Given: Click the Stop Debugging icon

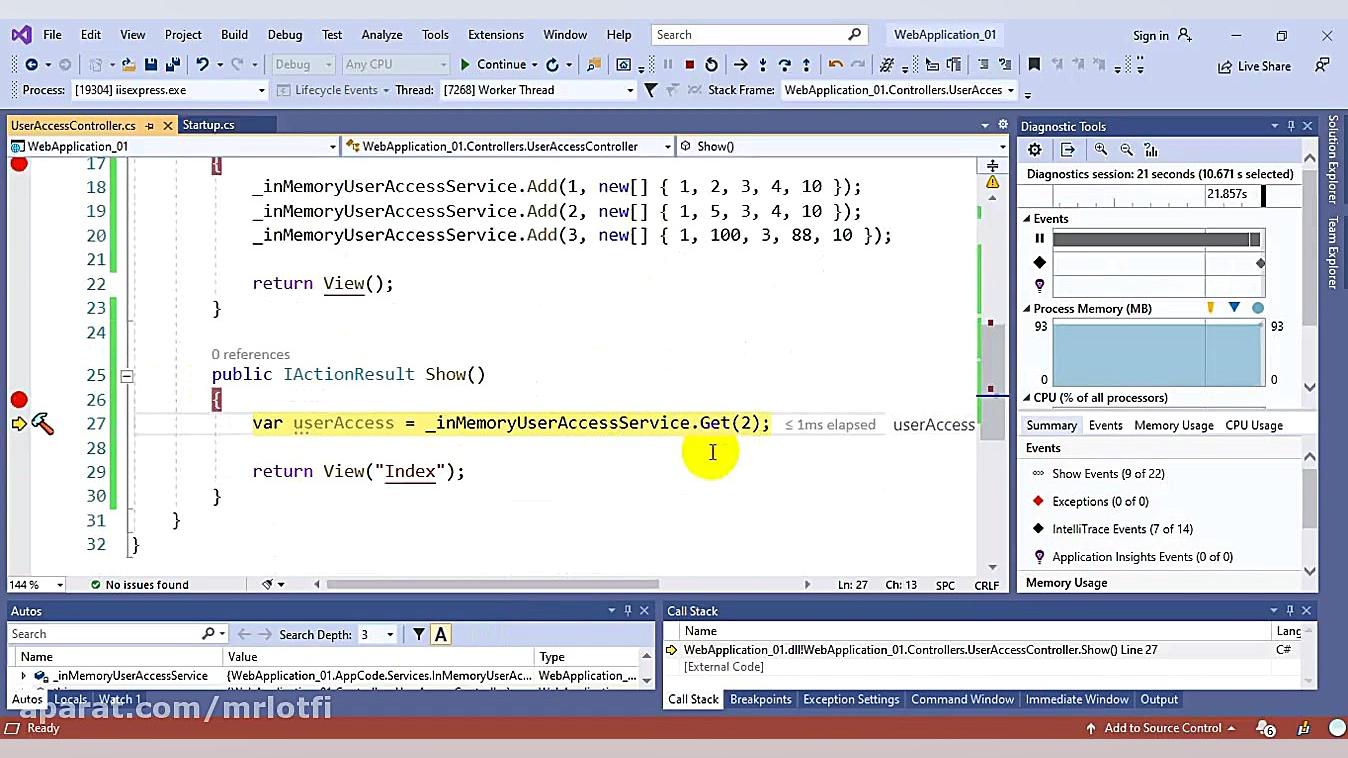Looking at the screenshot, I should (x=689, y=64).
